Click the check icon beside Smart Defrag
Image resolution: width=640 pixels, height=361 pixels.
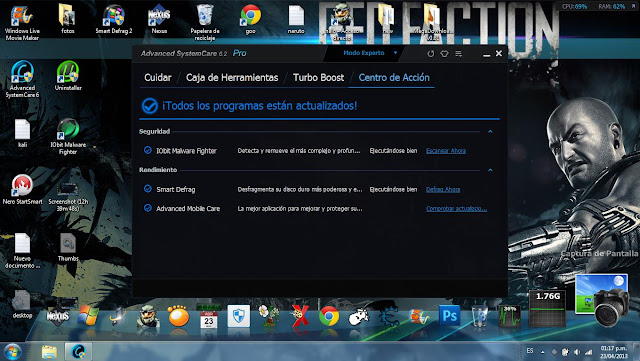point(148,189)
